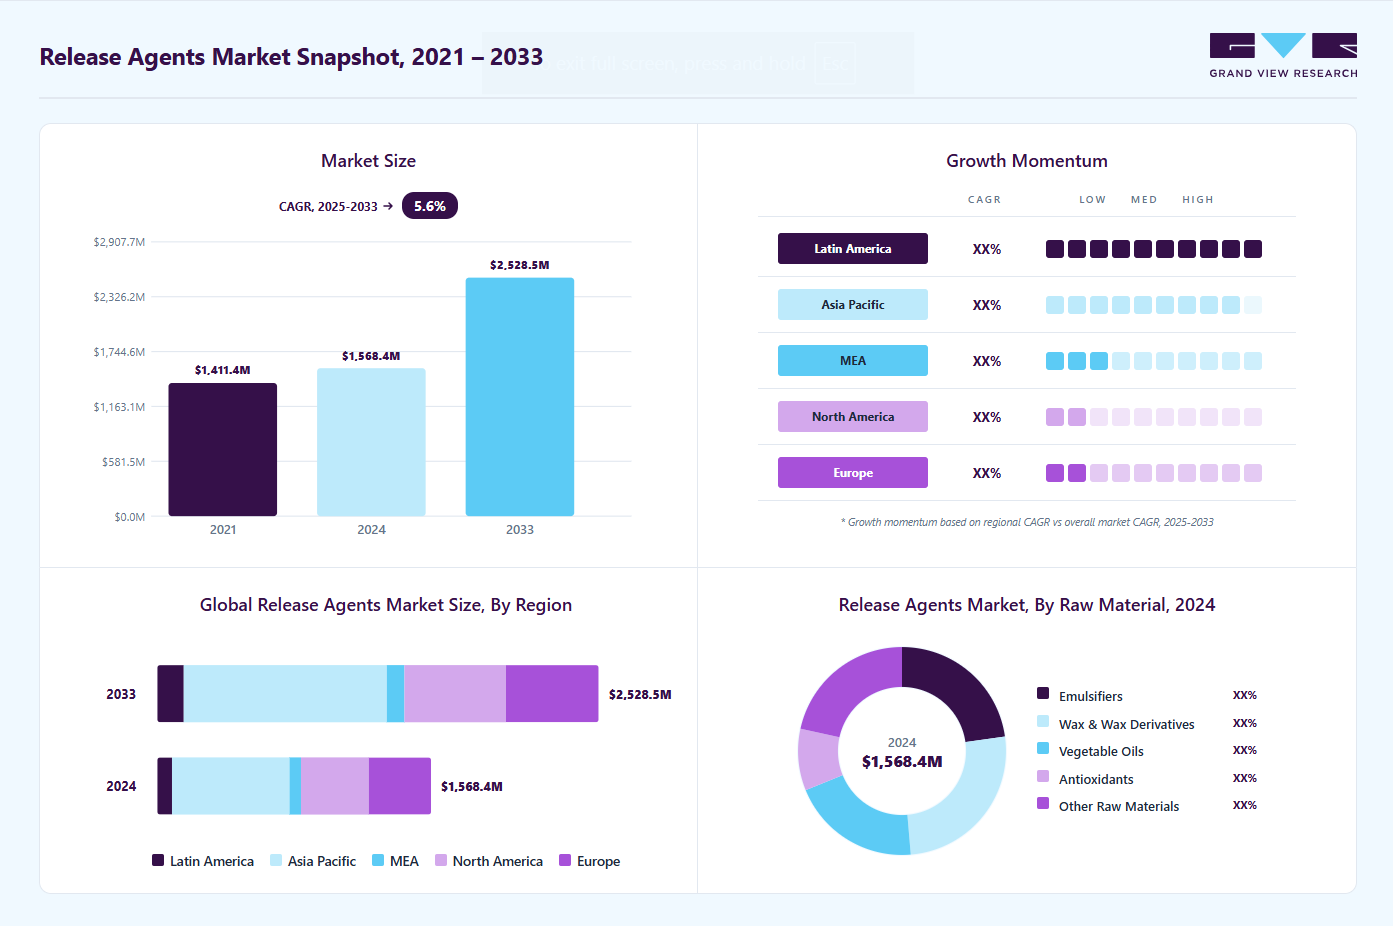Select the 2033 market size bar

[x=520, y=397]
